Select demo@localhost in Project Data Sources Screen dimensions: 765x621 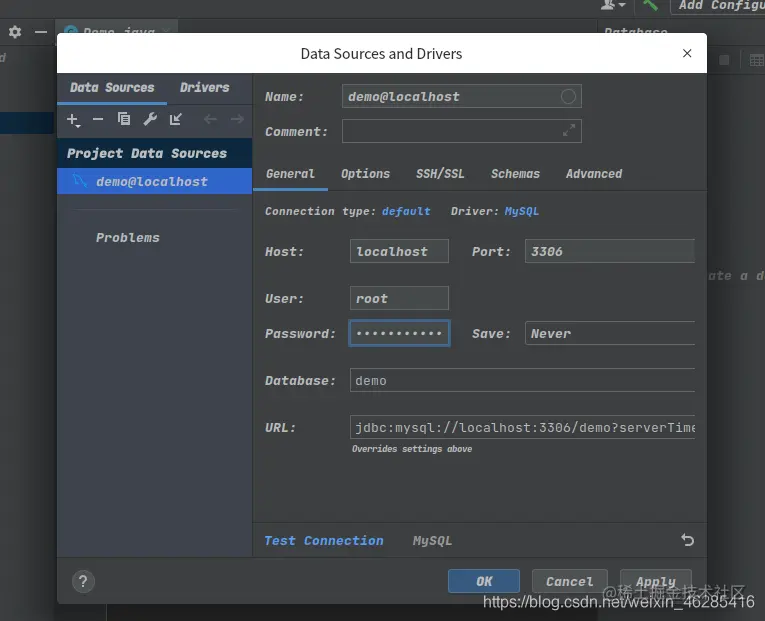(x=155, y=181)
